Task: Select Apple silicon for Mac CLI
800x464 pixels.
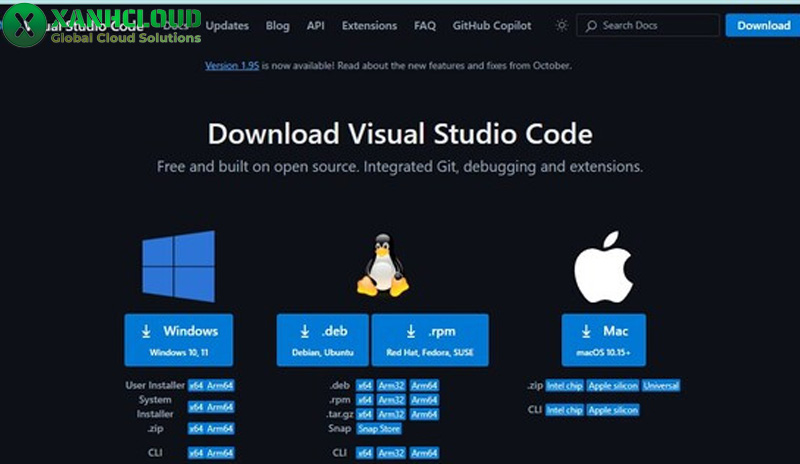Action: tap(613, 410)
